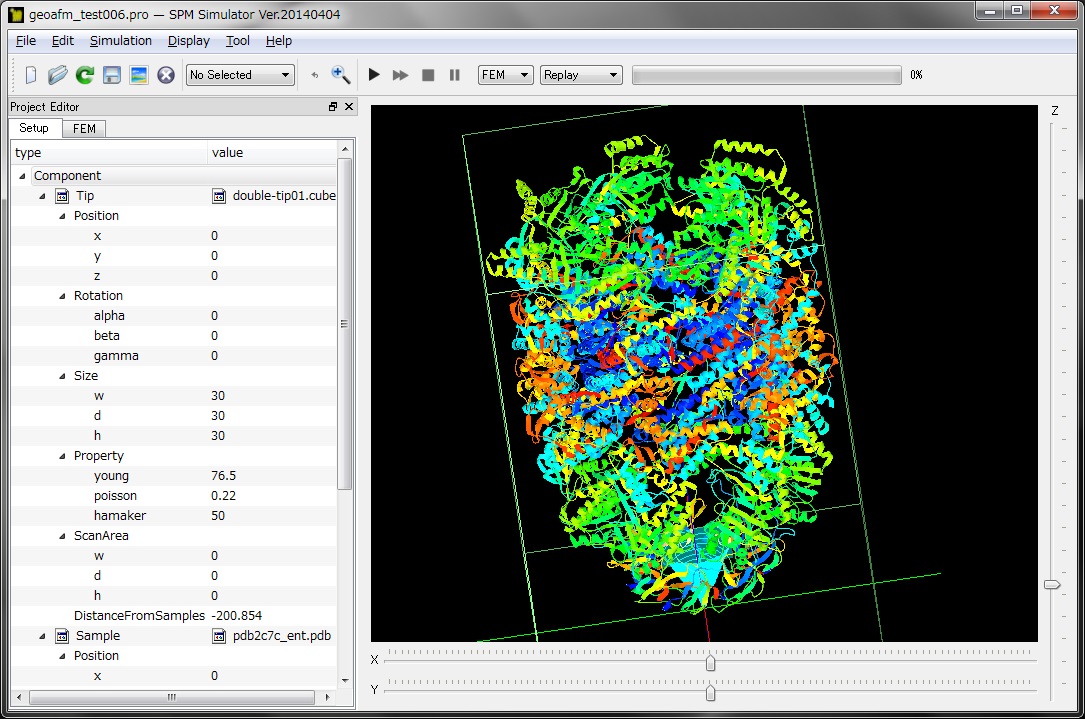Click the 'value' column header
Image resolution: width=1085 pixels, height=719 pixels.
click(272, 152)
